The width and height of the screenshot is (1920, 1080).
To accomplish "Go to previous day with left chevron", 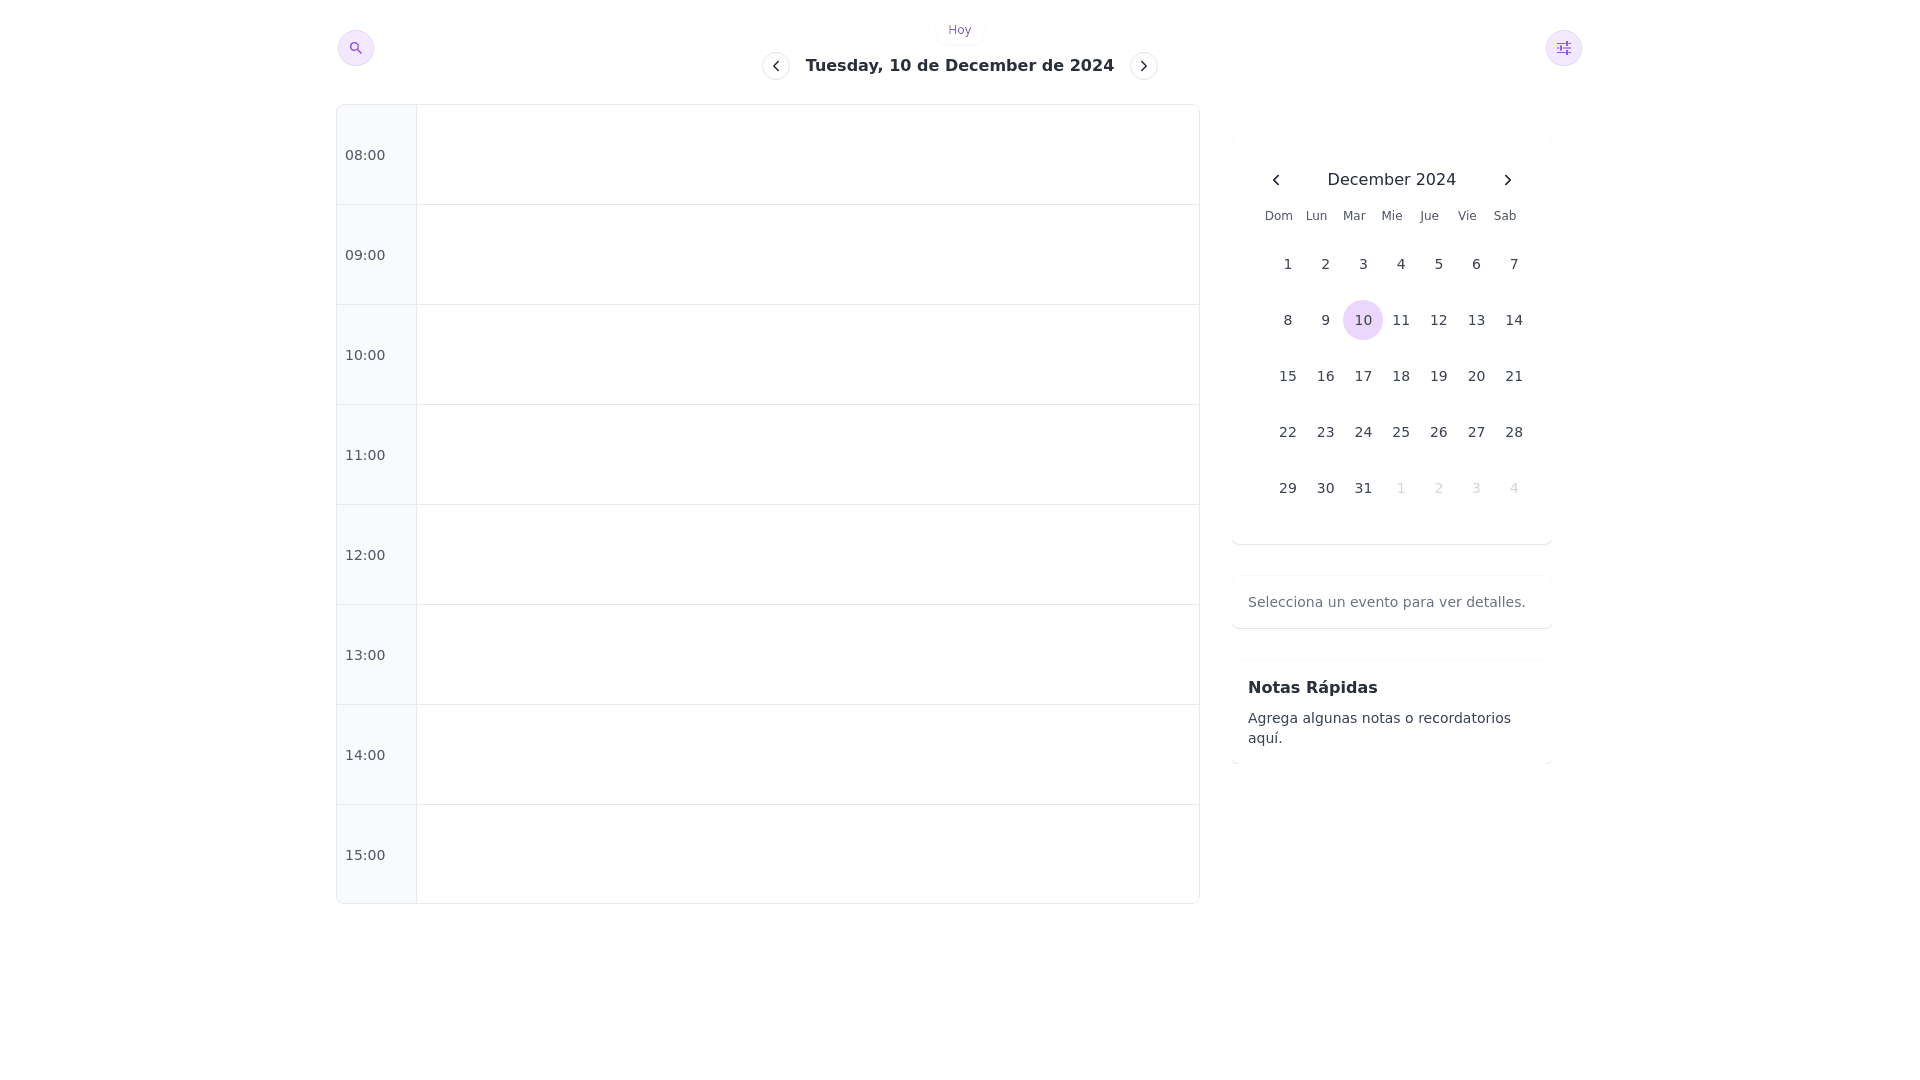I will point(776,66).
